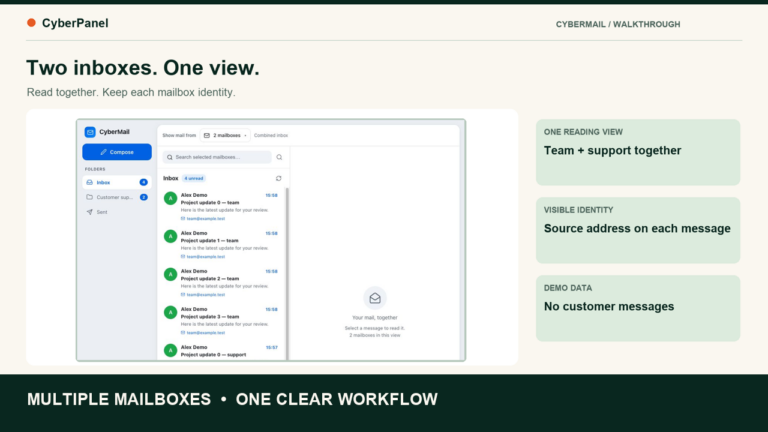Click the Customer sup... badge 2

[x=144, y=197]
